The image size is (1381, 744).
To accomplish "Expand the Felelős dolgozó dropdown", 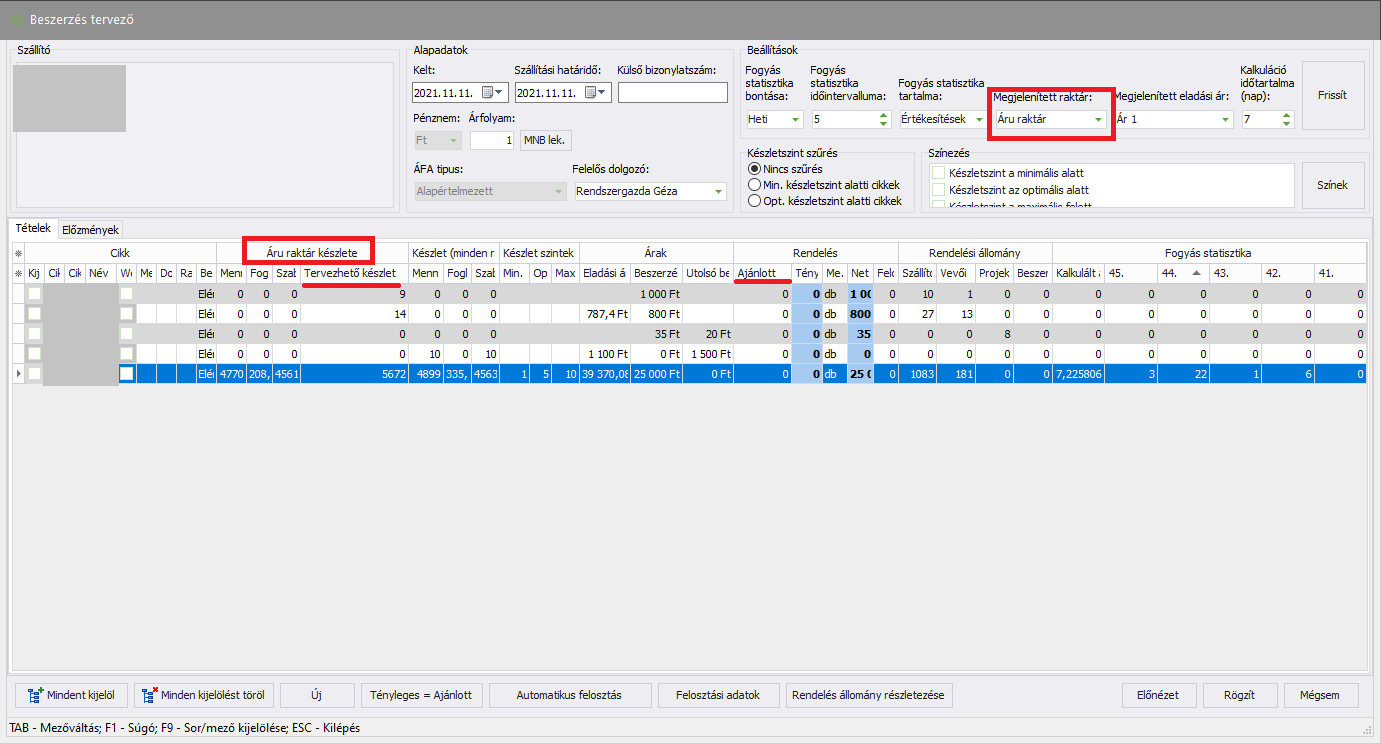I will click(717, 192).
